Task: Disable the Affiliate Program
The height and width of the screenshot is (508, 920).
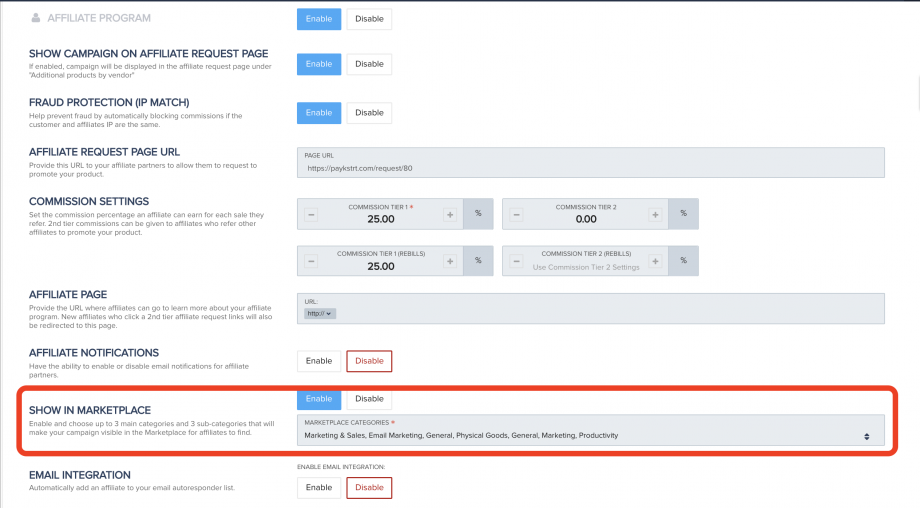Action: 369,19
